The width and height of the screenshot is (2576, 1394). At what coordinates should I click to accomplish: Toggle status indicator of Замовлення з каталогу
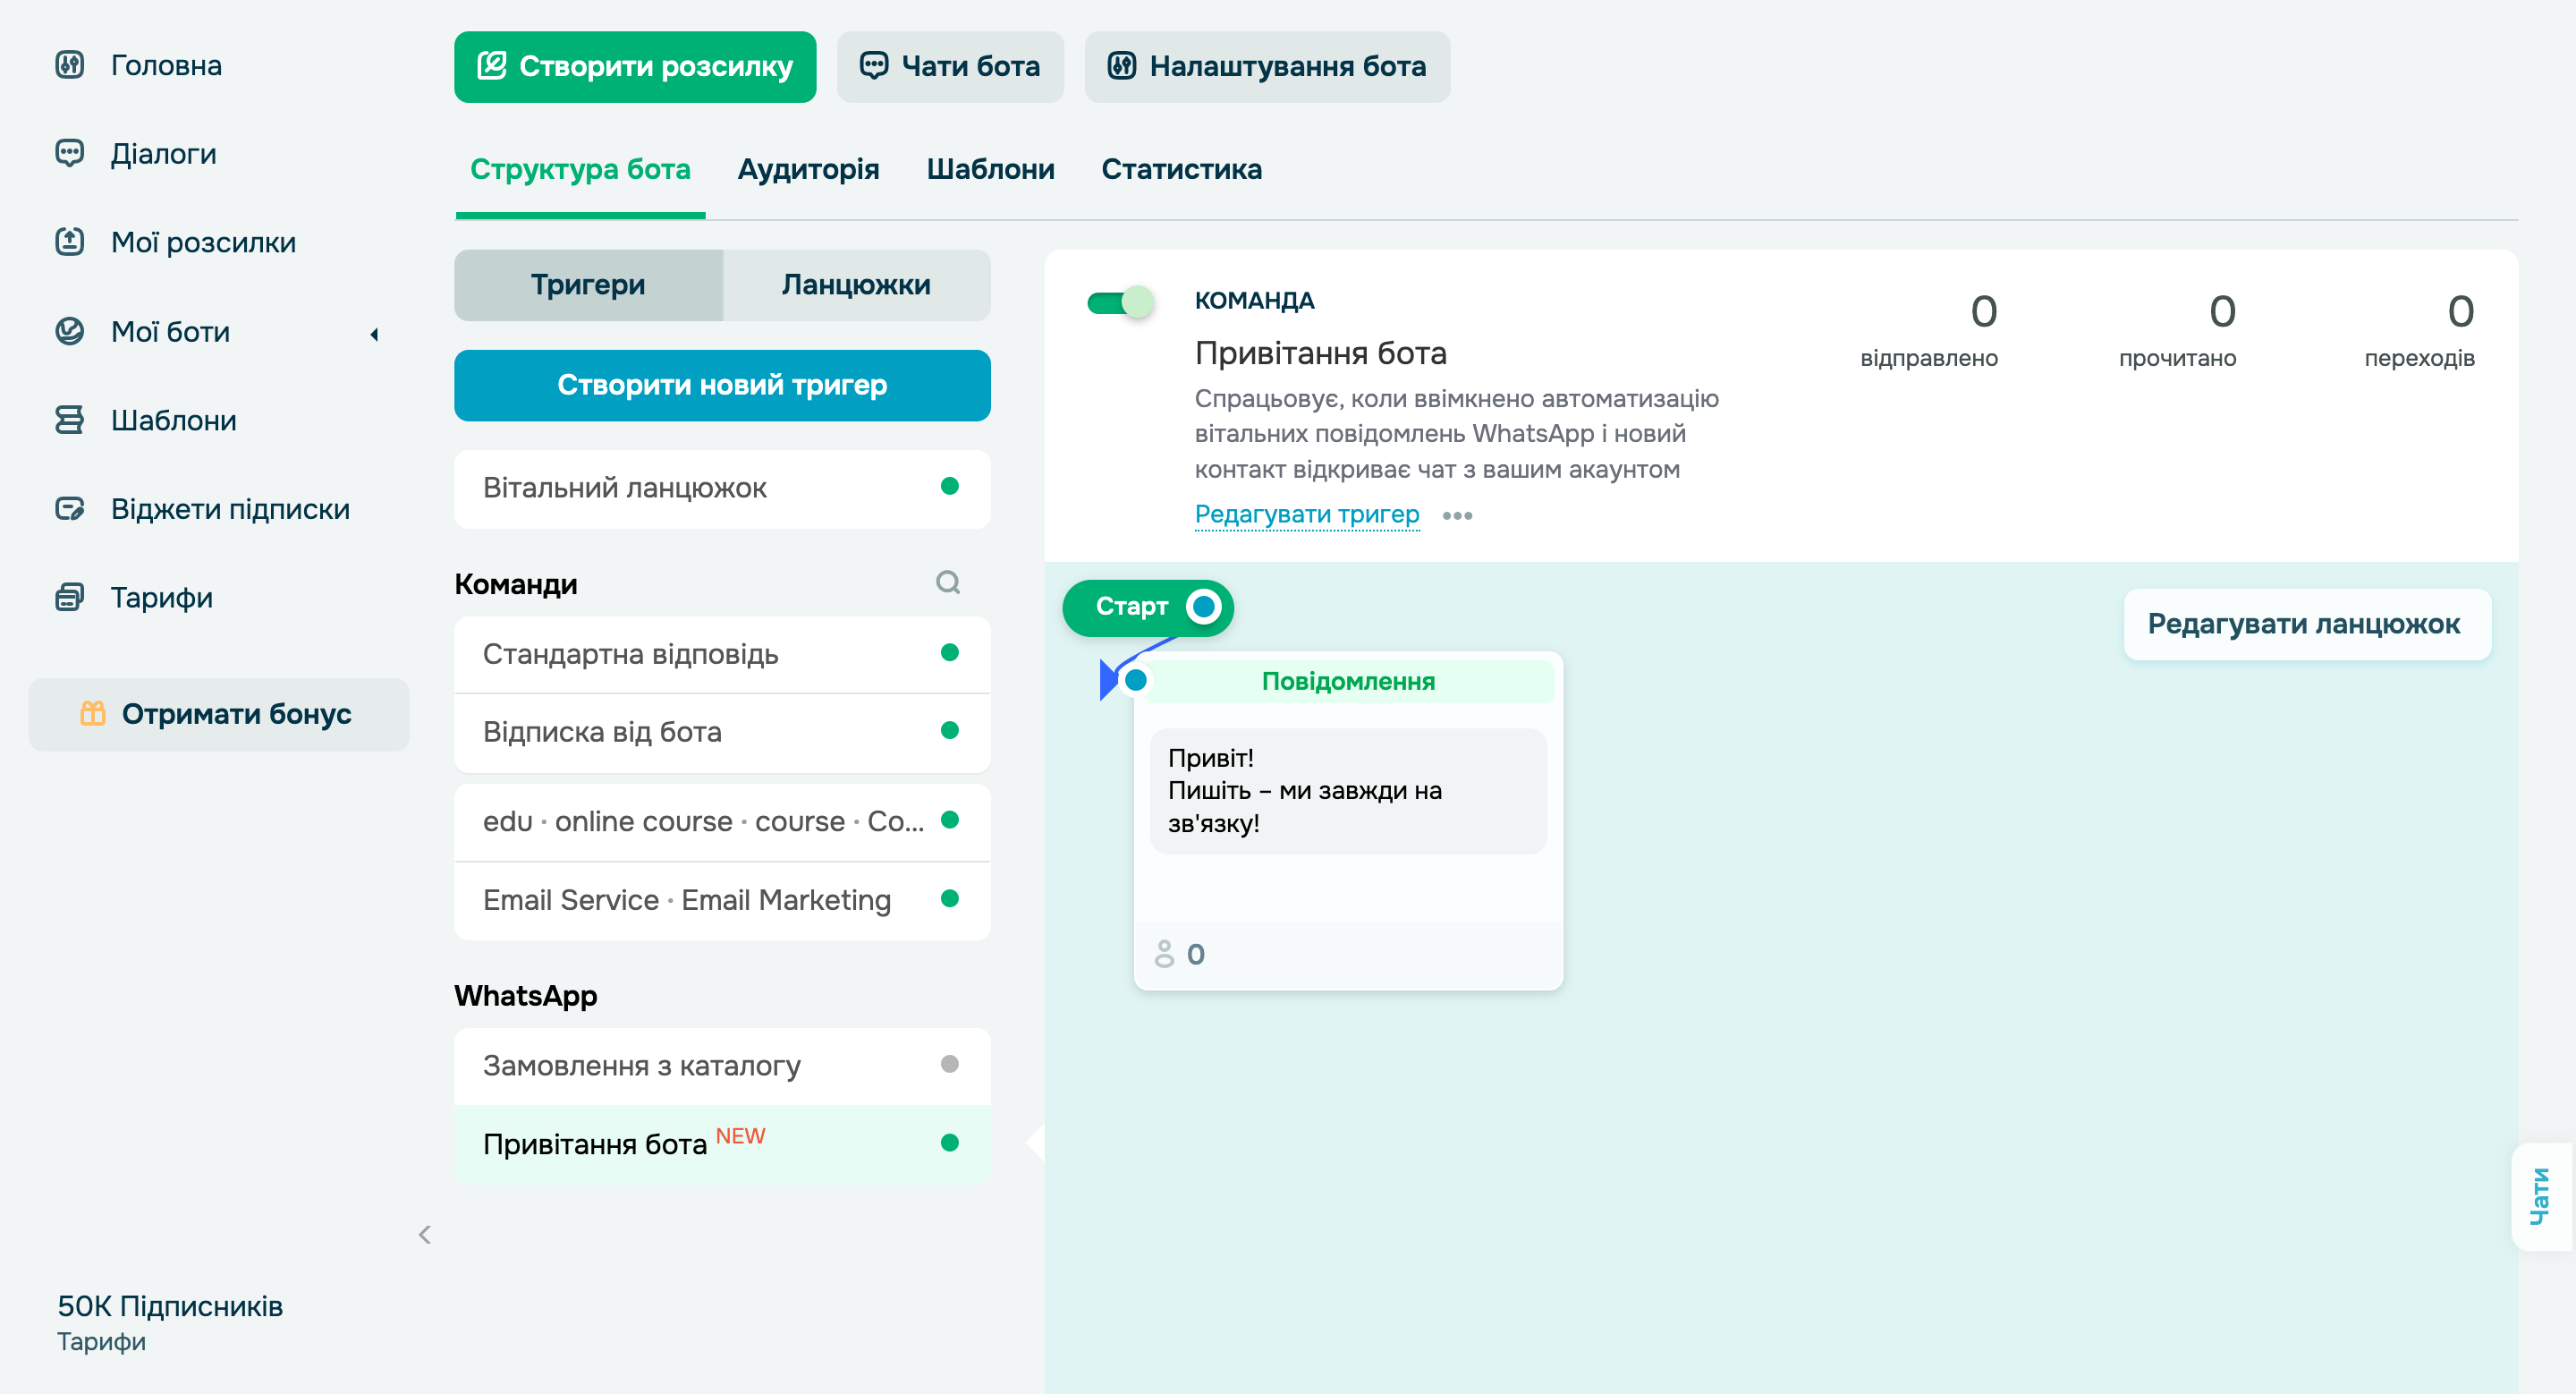pyautogui.click(x=948, y=1065)
